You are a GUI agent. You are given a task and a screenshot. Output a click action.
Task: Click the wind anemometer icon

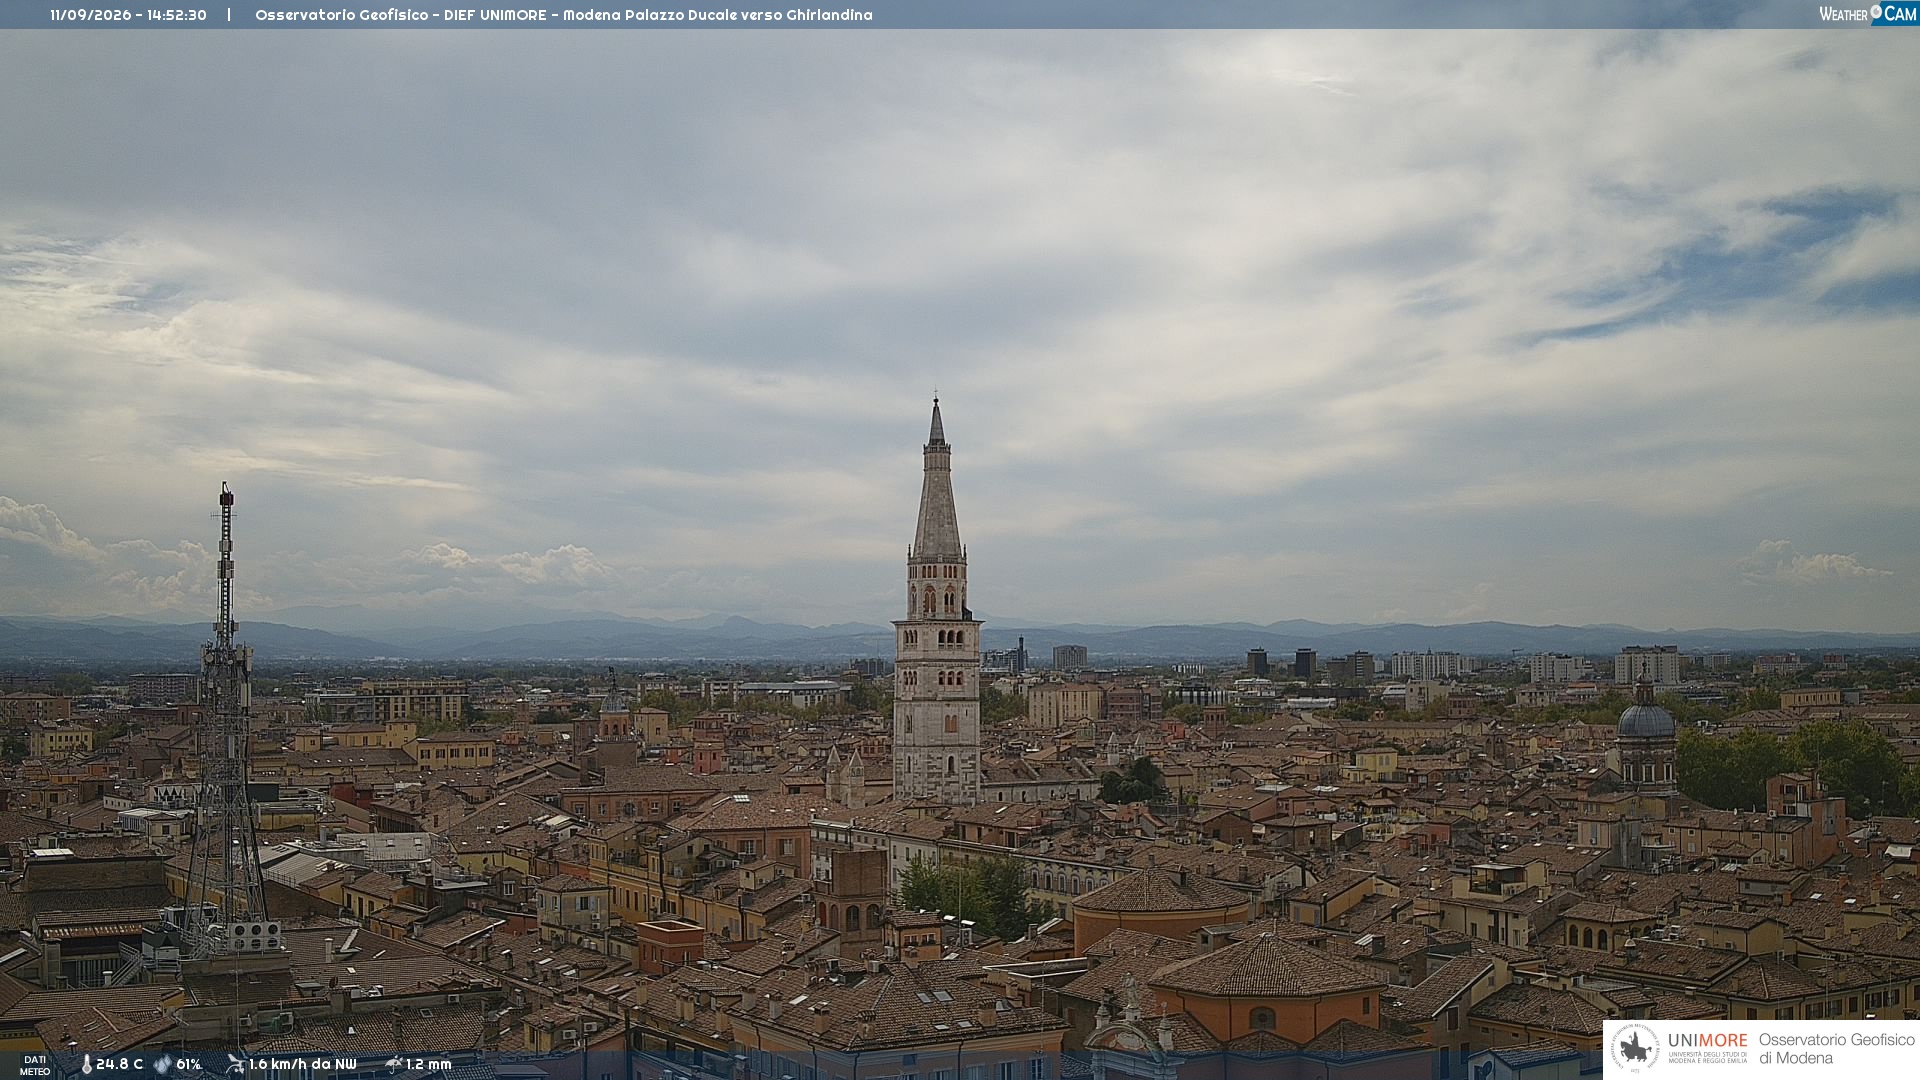click(235, 1064)
